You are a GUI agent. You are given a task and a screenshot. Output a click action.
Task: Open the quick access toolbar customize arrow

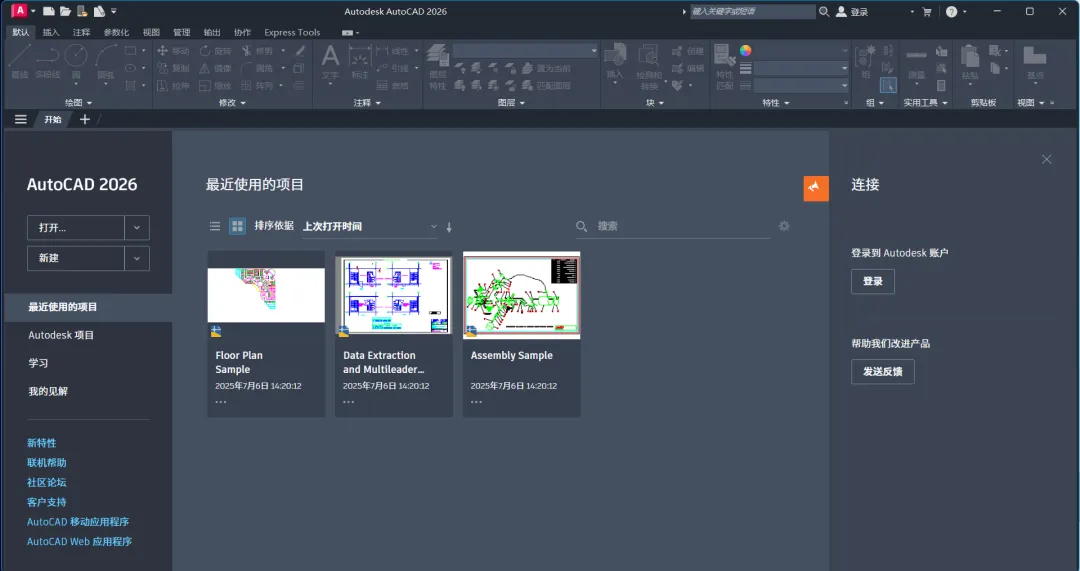point(114,11)
